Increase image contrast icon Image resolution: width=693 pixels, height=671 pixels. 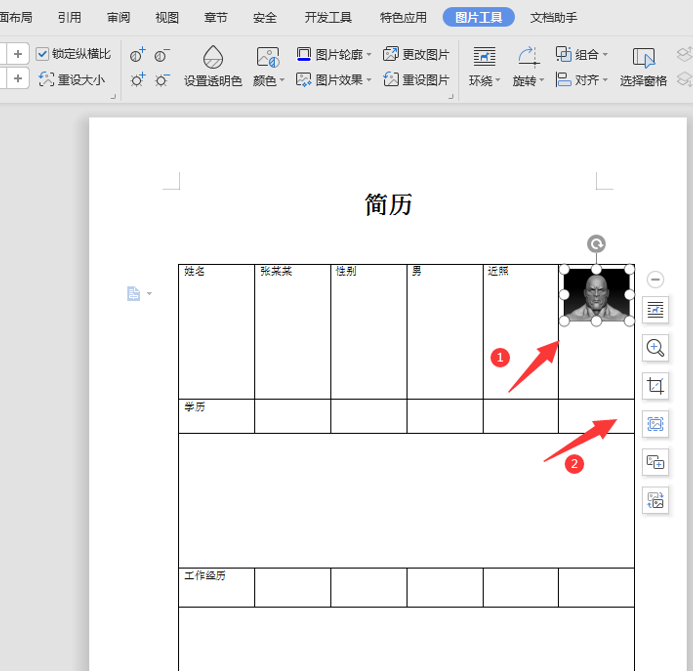pos(137,55)
